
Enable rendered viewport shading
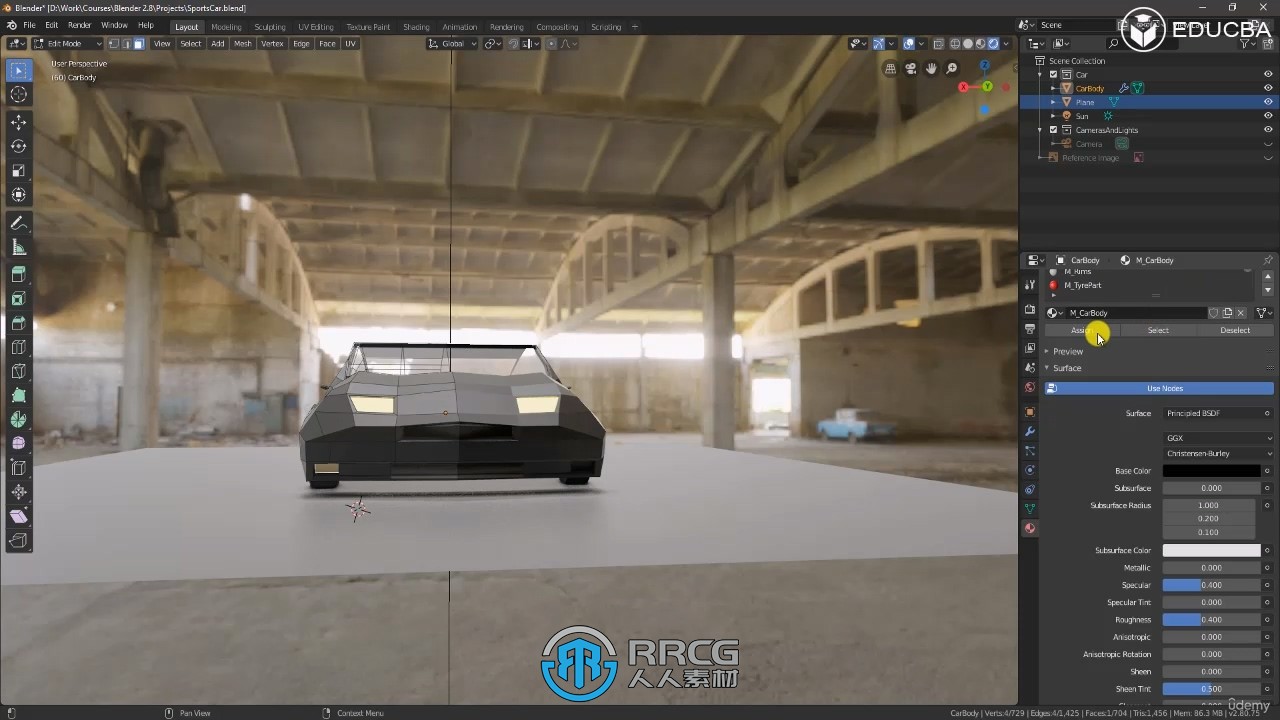(993, 43)
